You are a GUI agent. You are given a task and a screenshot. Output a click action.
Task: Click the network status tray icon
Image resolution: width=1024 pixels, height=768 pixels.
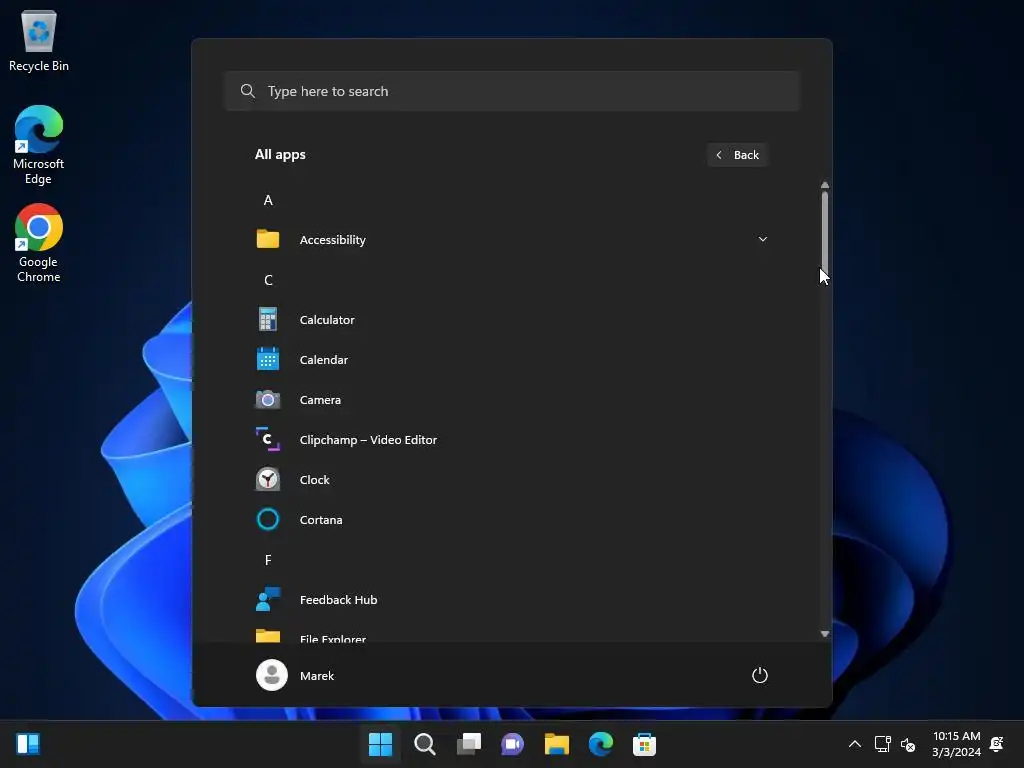click(x=882, y=743)
